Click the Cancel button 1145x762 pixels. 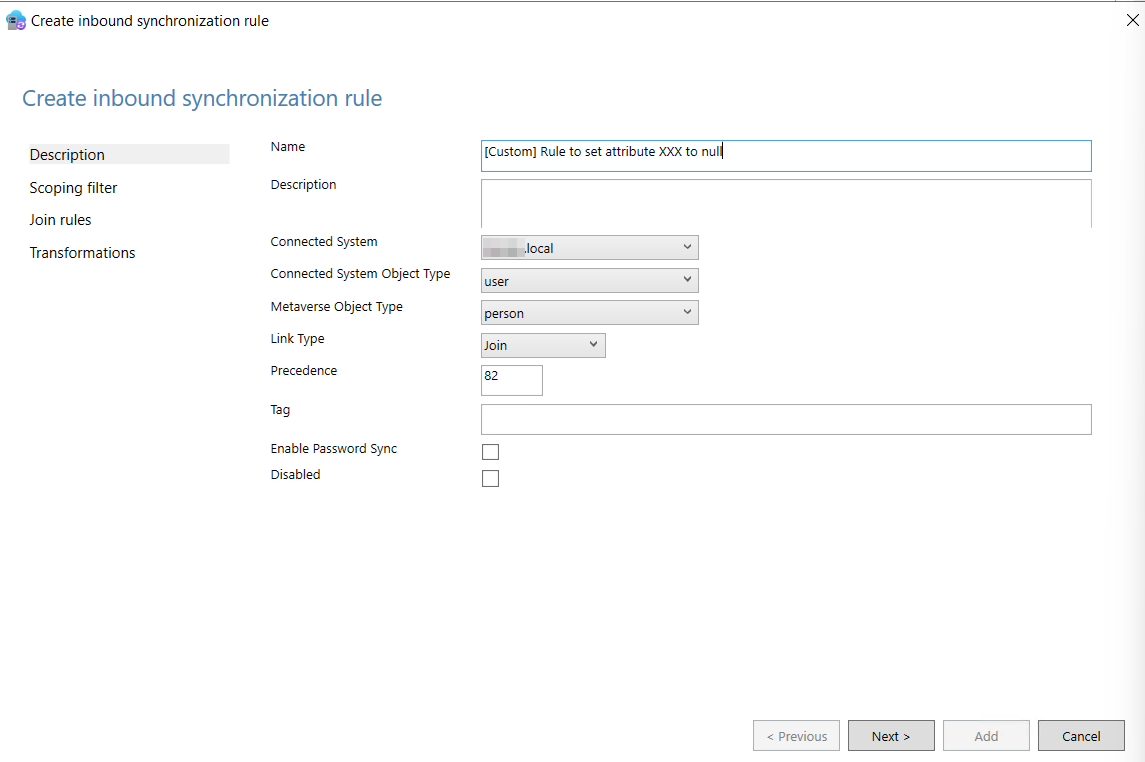coord(1081,736)
